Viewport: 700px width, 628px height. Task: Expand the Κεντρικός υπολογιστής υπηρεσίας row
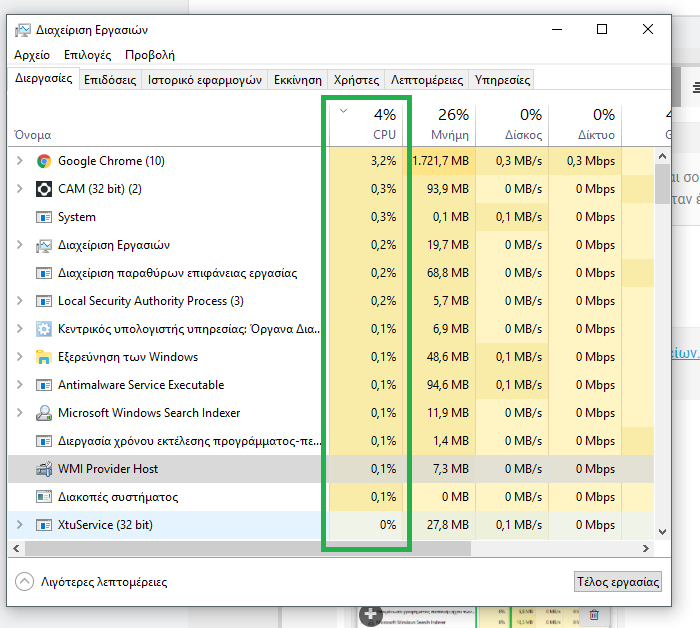(20, 329)
